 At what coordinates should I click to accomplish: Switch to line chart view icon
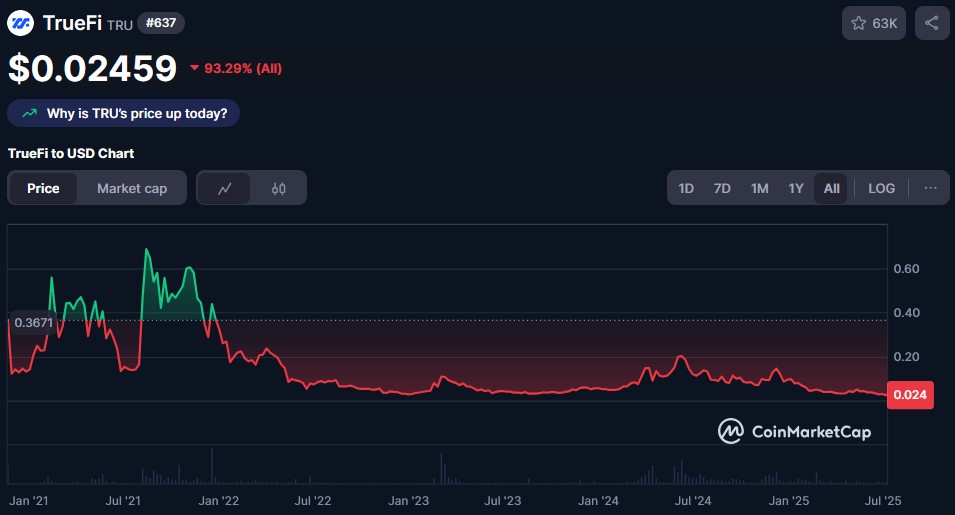pyautogui.click(x=224, y=188)
